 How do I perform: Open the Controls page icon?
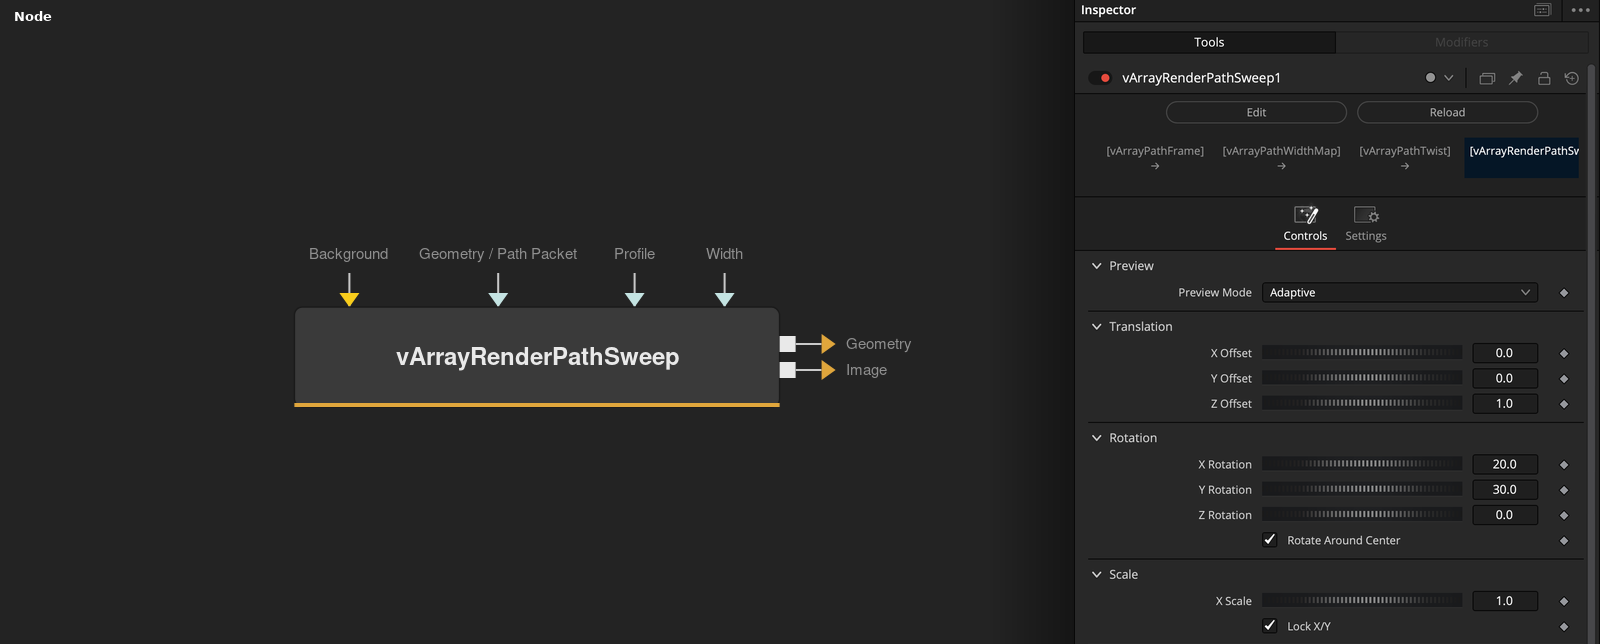point(1306,224)
